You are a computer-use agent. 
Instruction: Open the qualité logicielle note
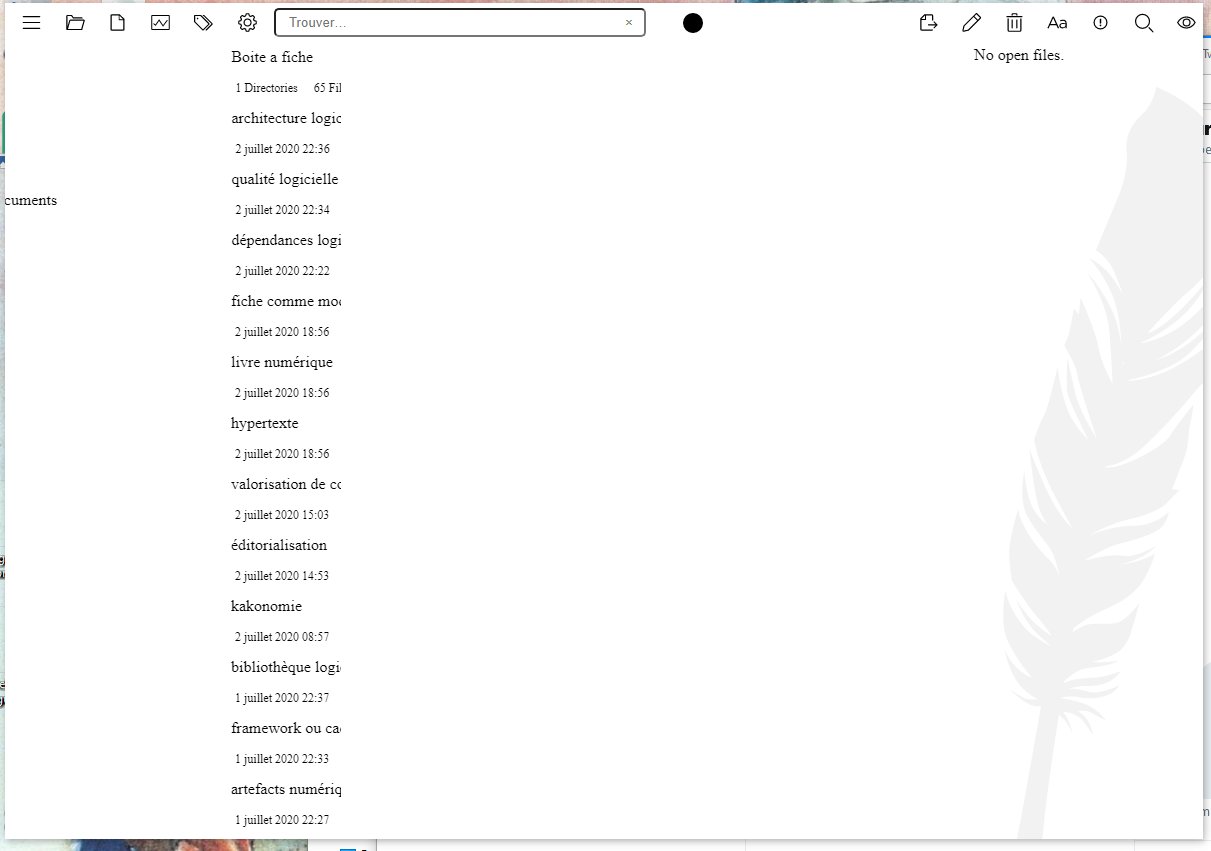285,179
